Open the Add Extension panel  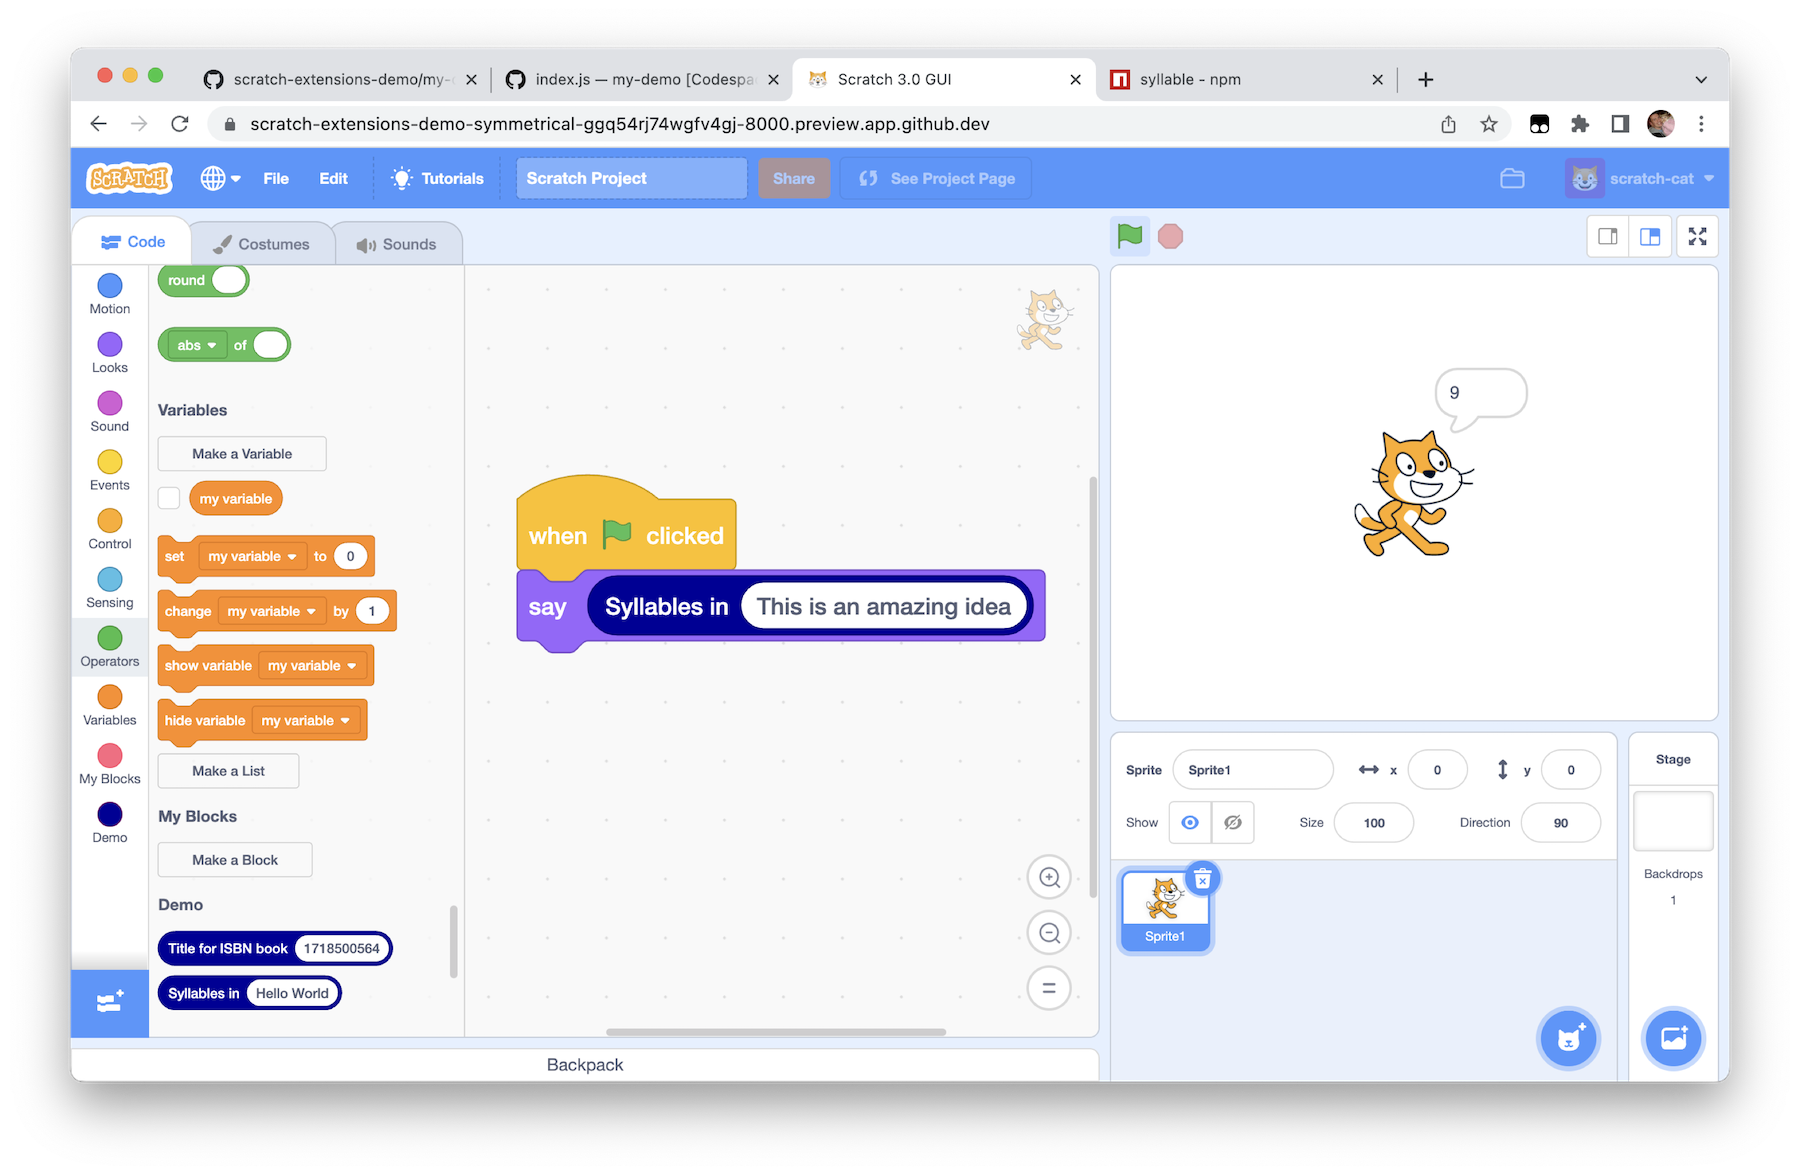pyautogui.click(x=108, y=1002)
